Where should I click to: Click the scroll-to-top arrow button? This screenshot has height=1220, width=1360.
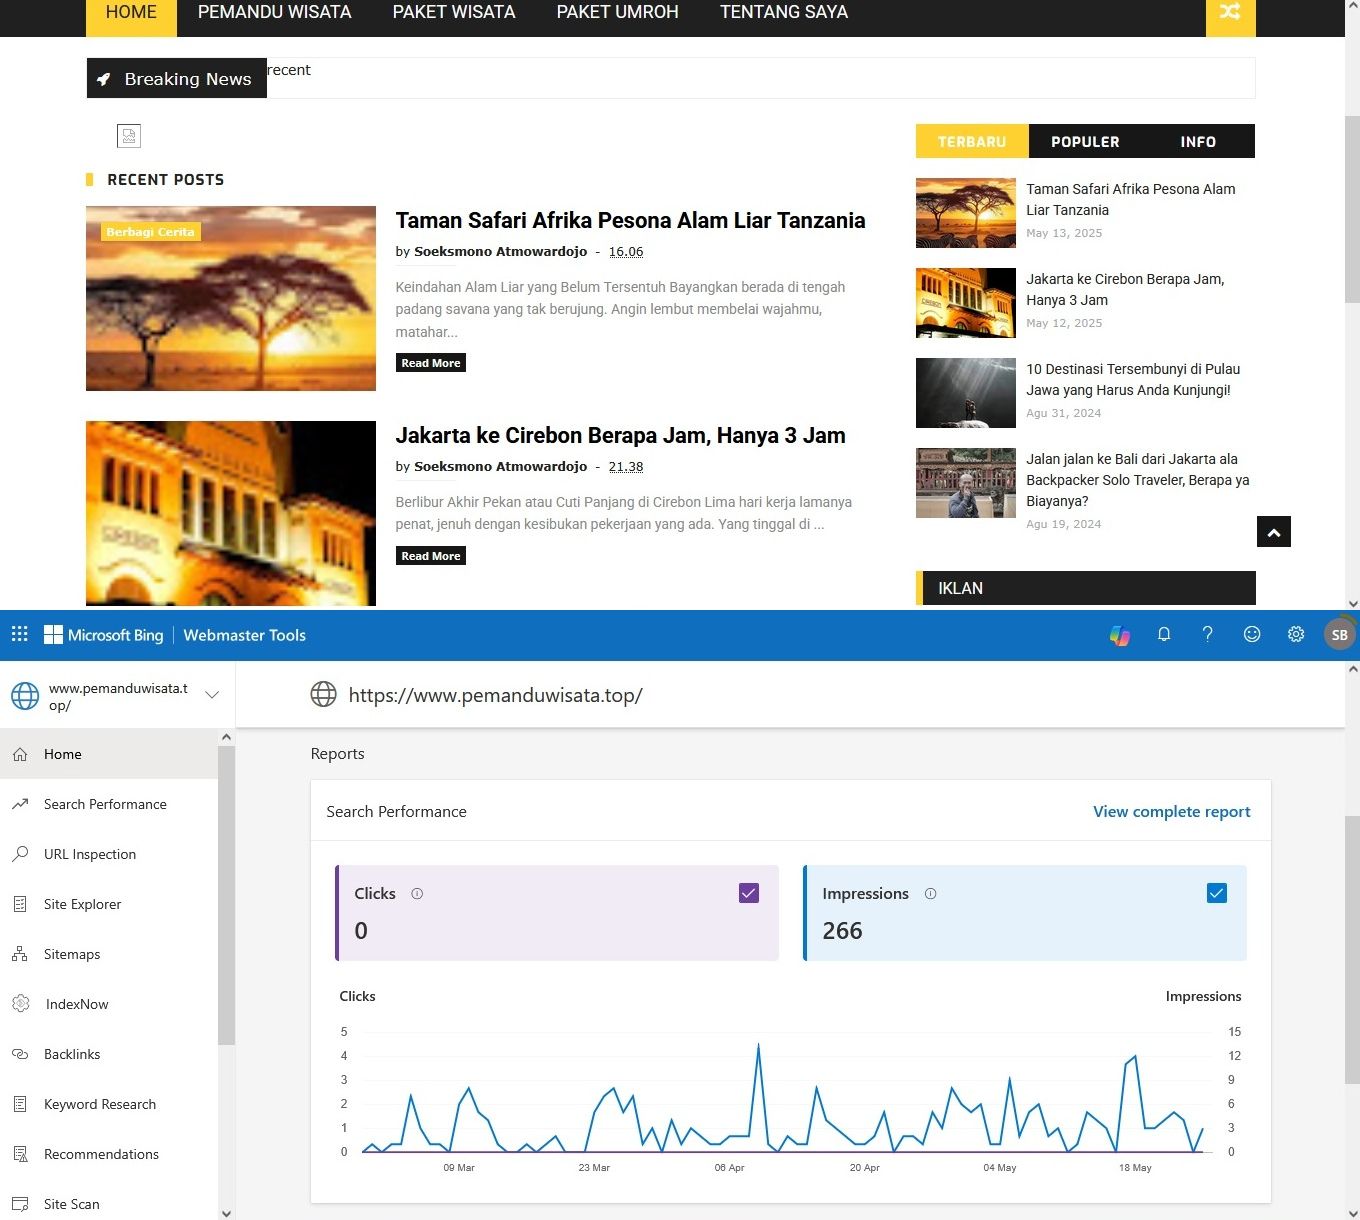point(1274,532)
